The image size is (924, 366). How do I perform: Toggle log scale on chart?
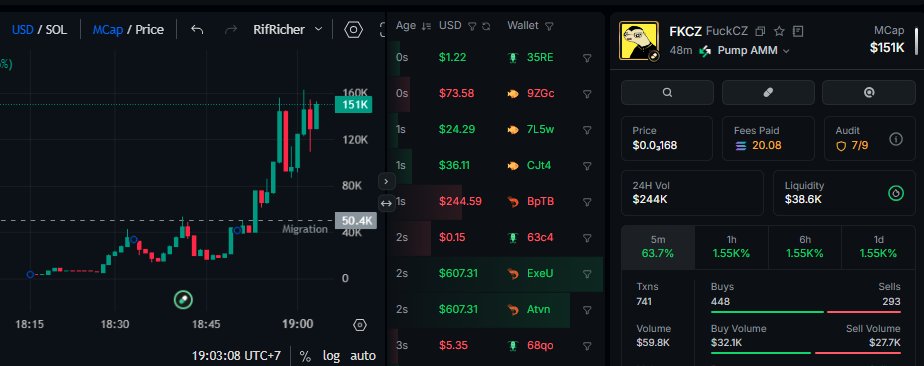(x=331, y=356)
